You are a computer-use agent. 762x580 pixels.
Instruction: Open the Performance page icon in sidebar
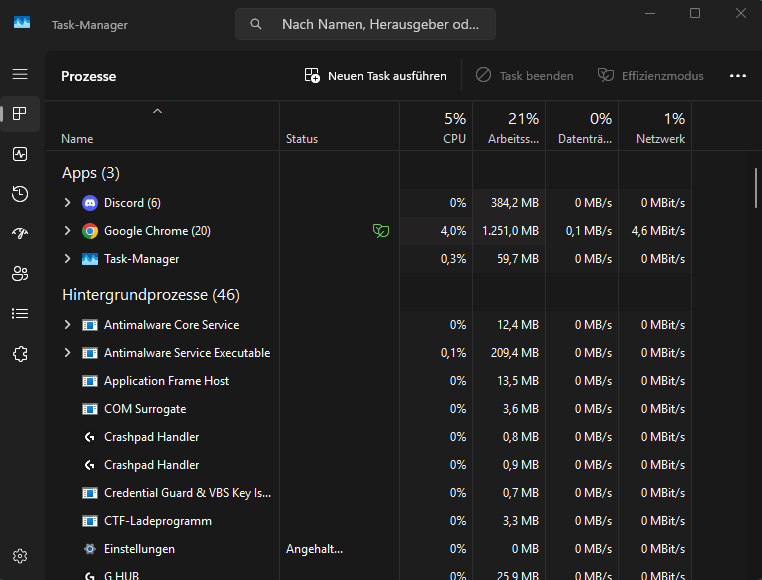[20, 154]
